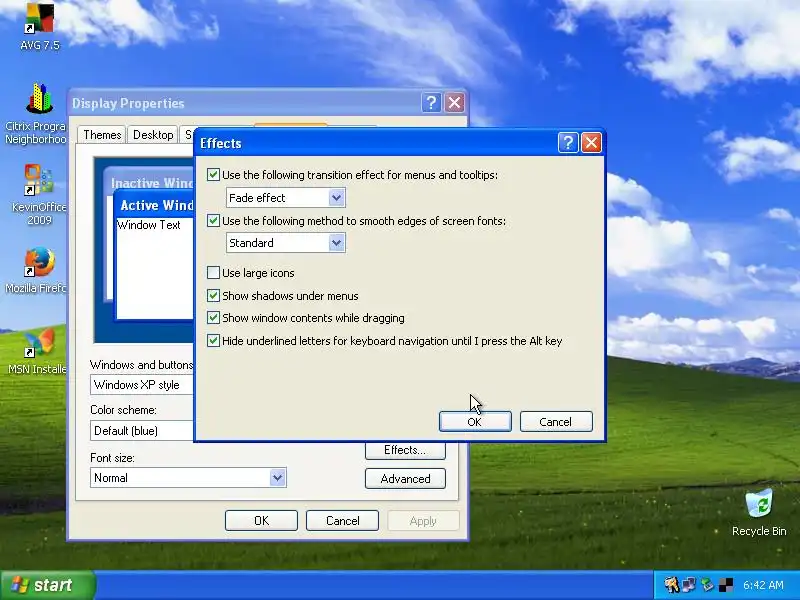Click OK in the Effects dialog
Viewport: 800px width, 600px height.
pyautogui.click(x=475, y=422)
